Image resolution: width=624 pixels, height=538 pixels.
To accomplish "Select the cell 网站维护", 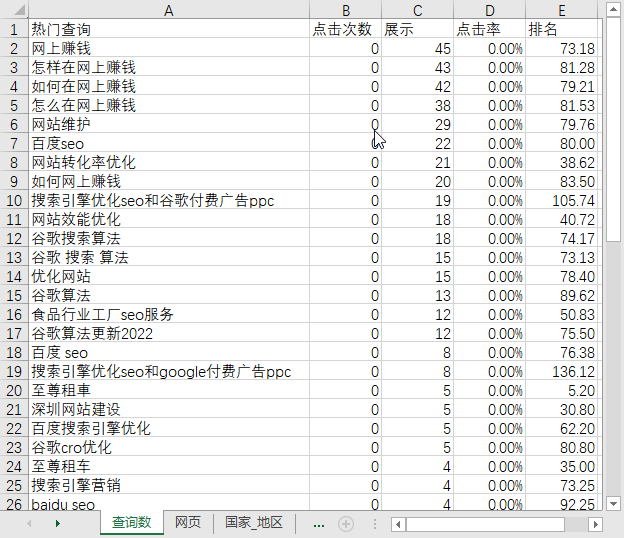I will click(169, 124).
